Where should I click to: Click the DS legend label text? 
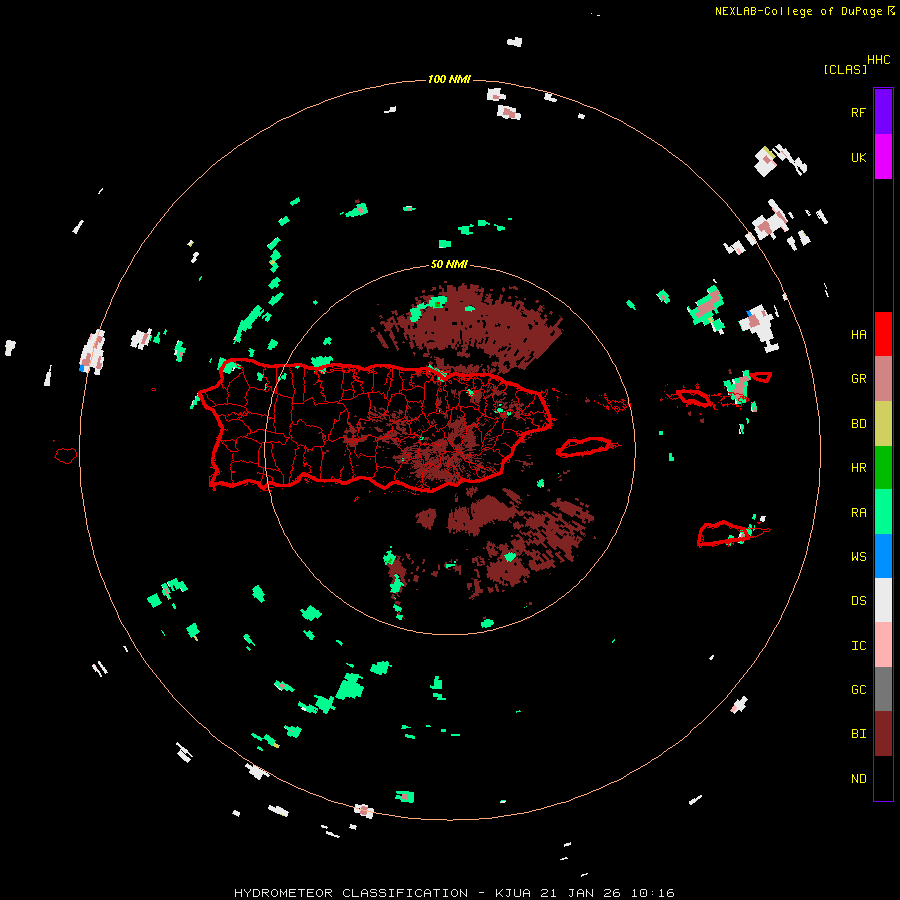click(859, 601)
